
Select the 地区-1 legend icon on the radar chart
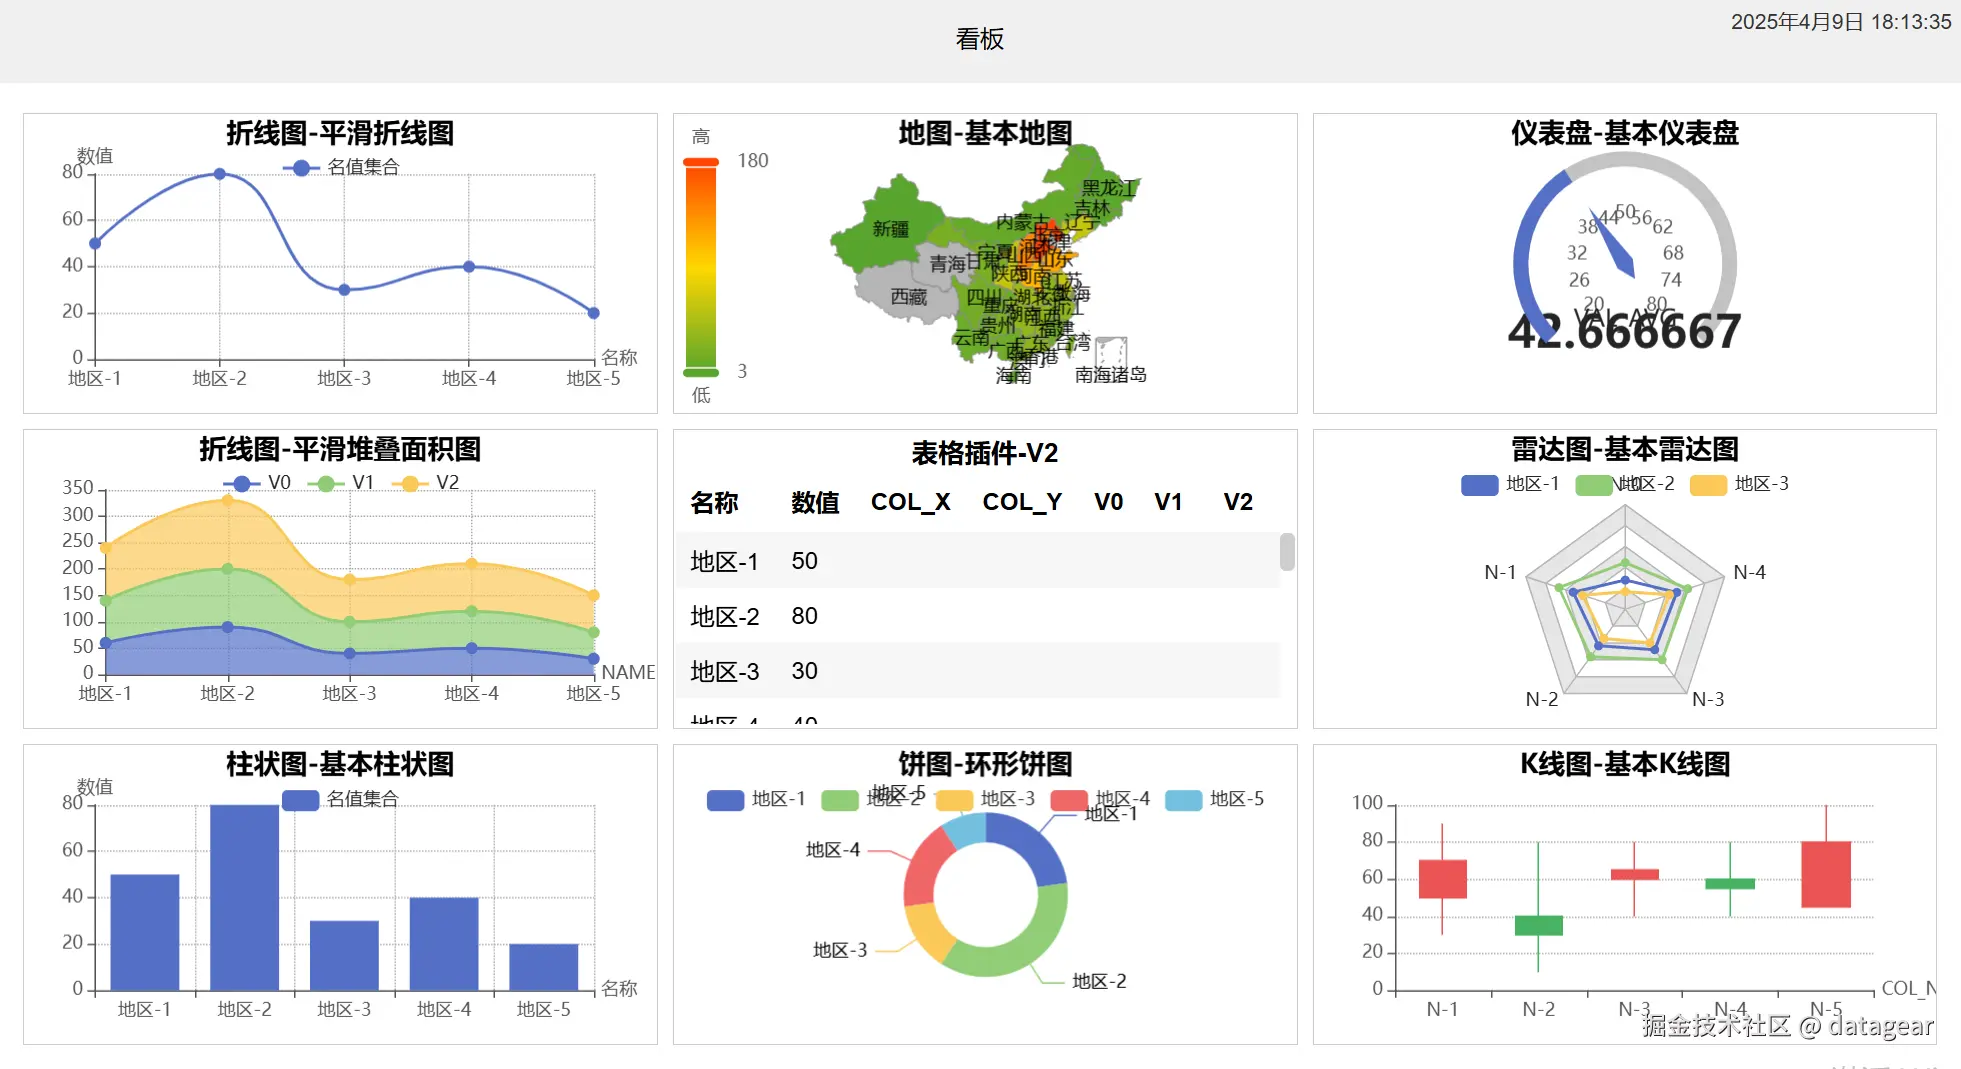tap(1480, 484)
